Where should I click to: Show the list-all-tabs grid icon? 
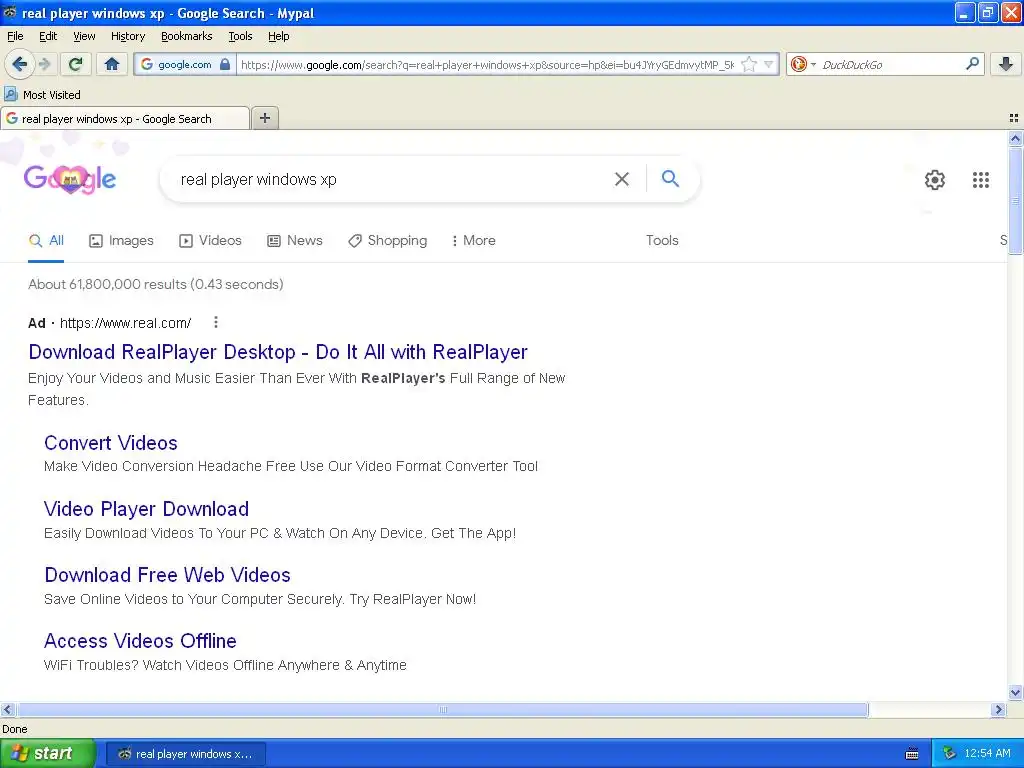(1014, 118)
